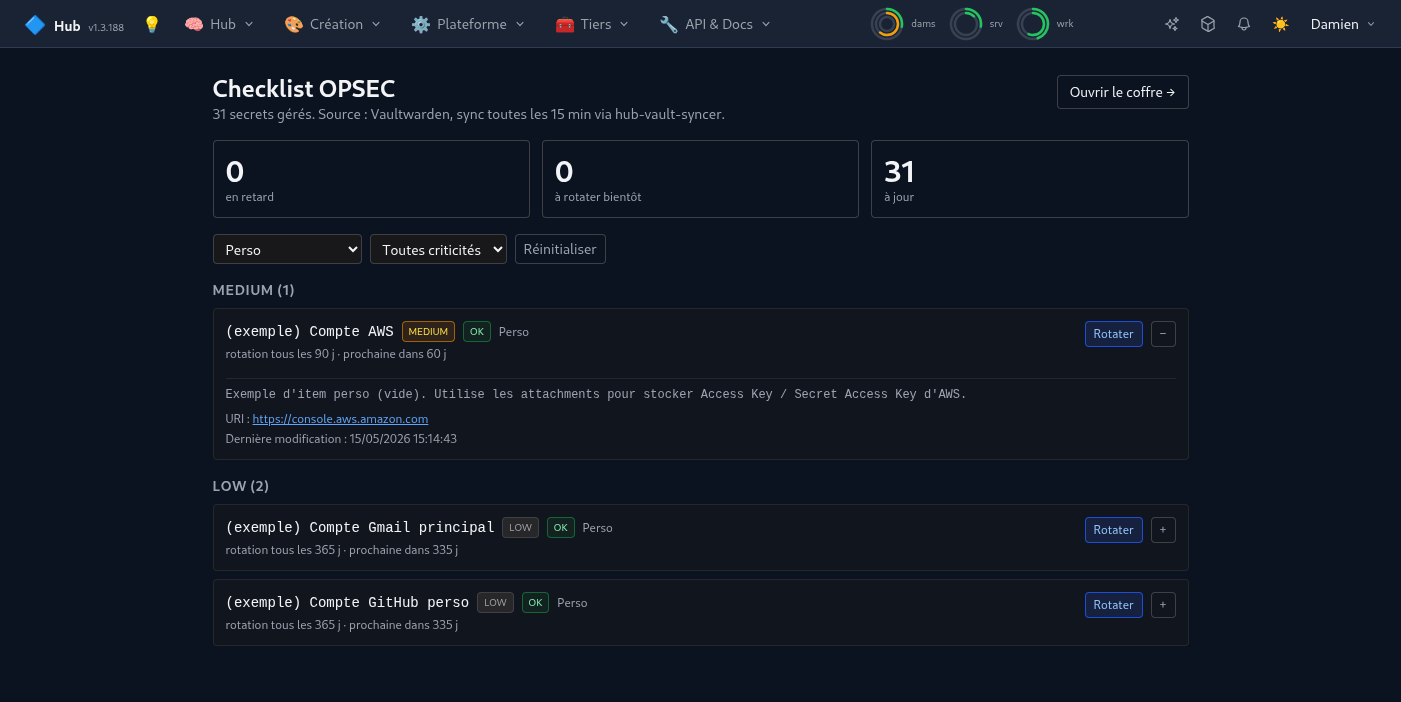Screen dimensions: 1401x702
Task: Expand the Compte GitHub perso item
Action: 1163,605
